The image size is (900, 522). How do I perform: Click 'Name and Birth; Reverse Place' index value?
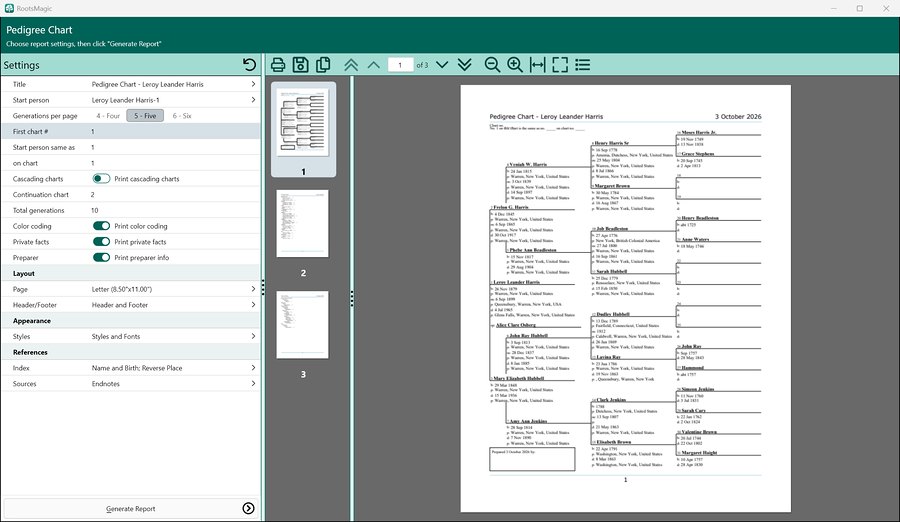137,368
